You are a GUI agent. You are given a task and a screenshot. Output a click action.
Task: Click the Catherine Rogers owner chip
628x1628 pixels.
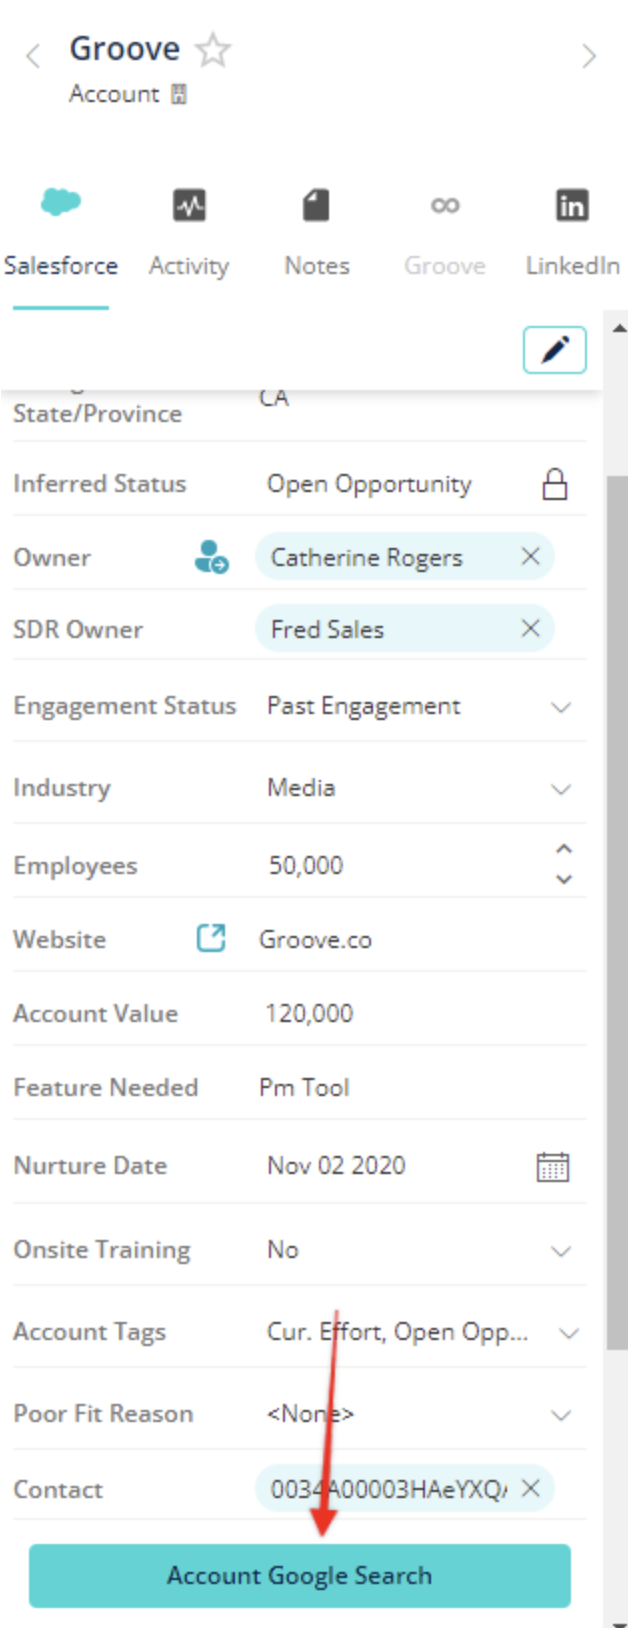click(x=404, y=557)
